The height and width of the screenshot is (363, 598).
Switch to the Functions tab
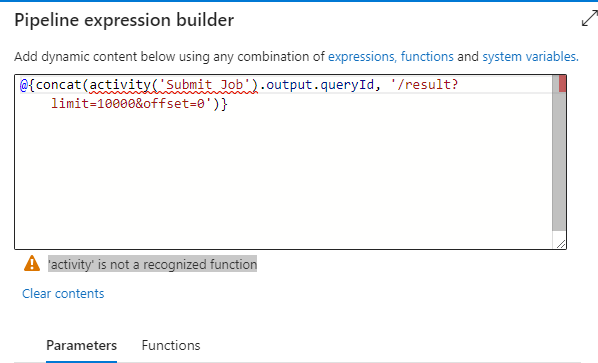coord(171,345)
